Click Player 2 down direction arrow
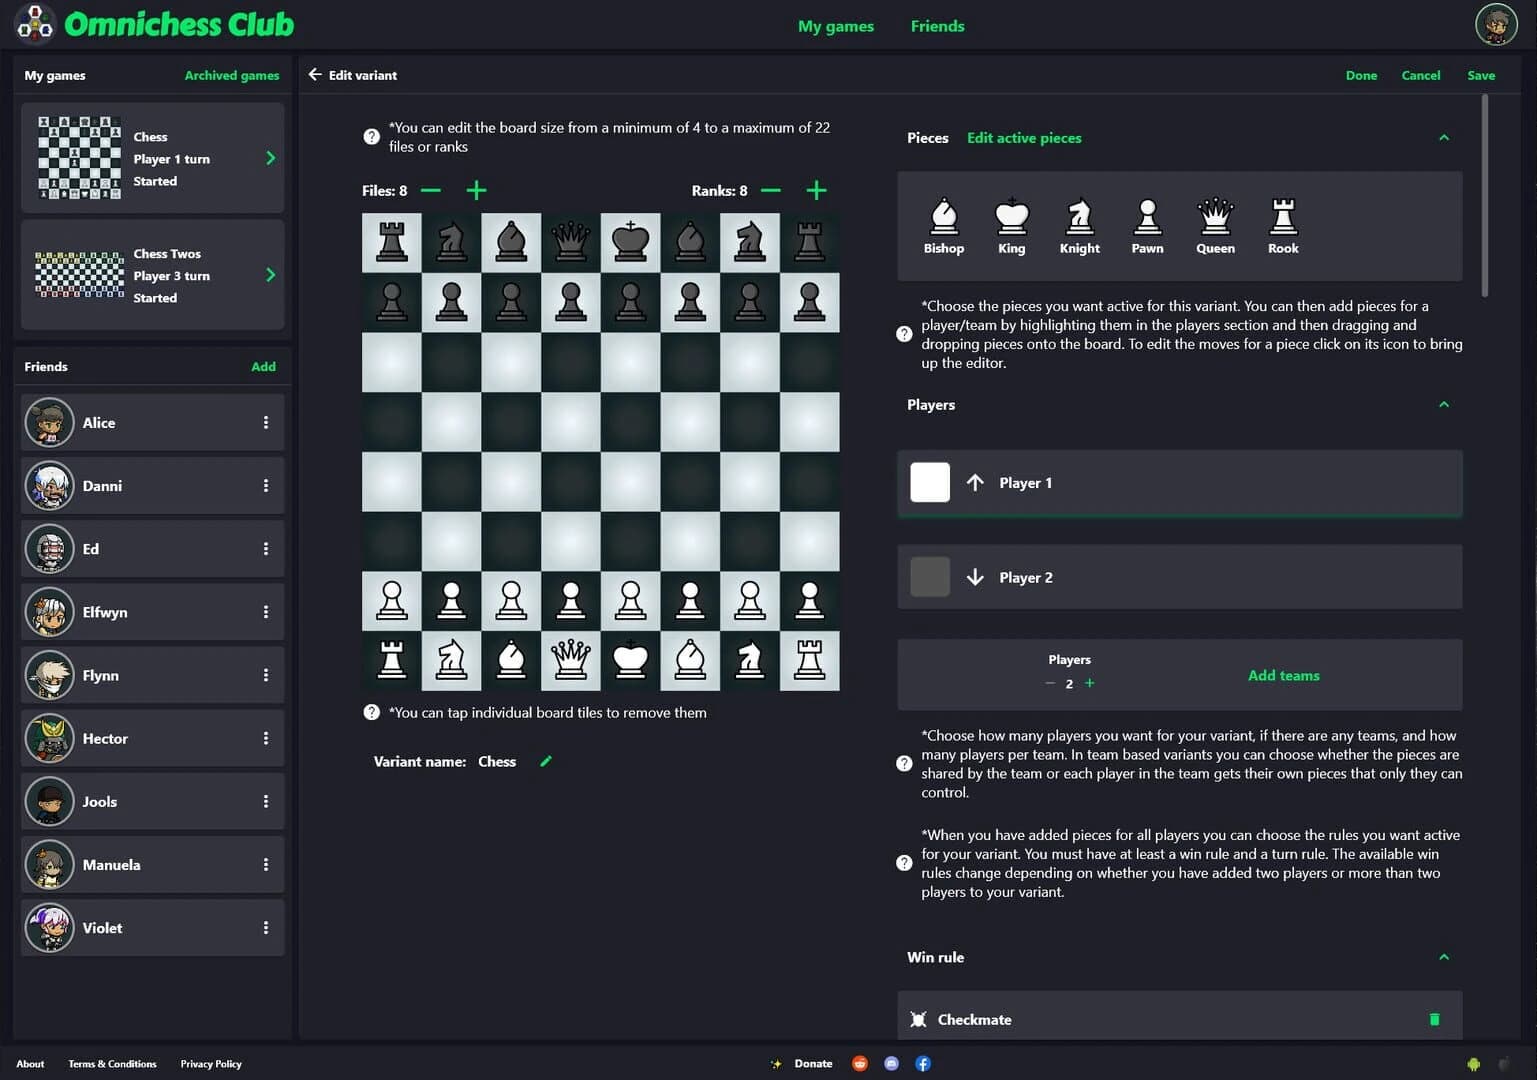The height and width of the screenshot is (1080, 1537). (x=975, y=577)
